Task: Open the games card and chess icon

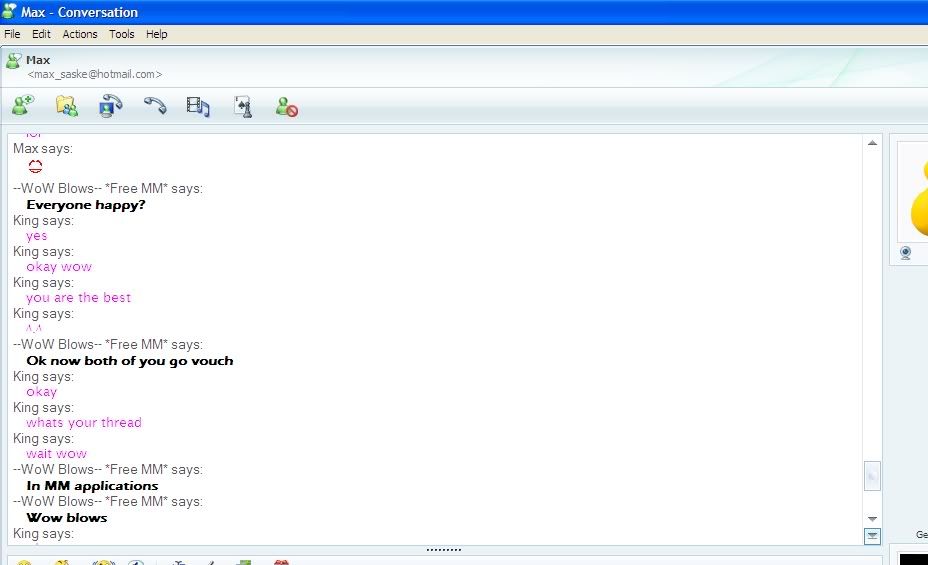Action: (x=243, y=106)
